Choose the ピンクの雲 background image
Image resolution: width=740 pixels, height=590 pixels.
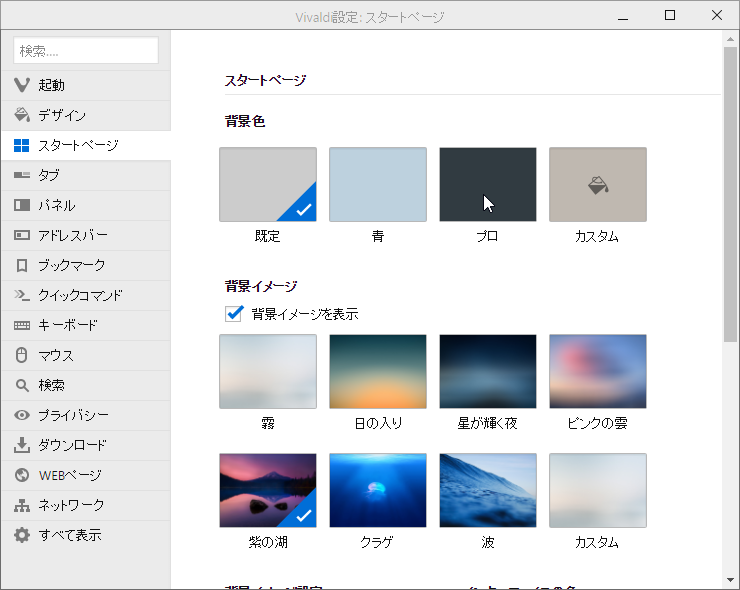click(x=598, y=371)
